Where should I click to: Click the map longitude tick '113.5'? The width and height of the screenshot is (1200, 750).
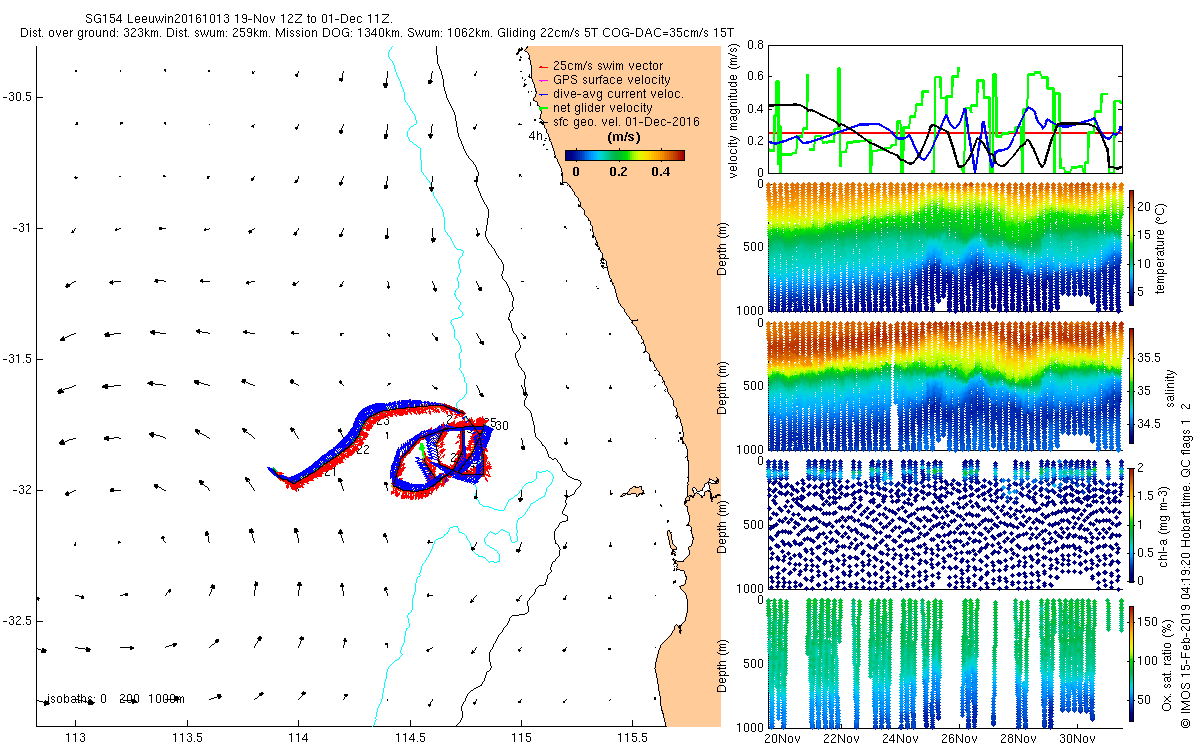coord(187,739)
